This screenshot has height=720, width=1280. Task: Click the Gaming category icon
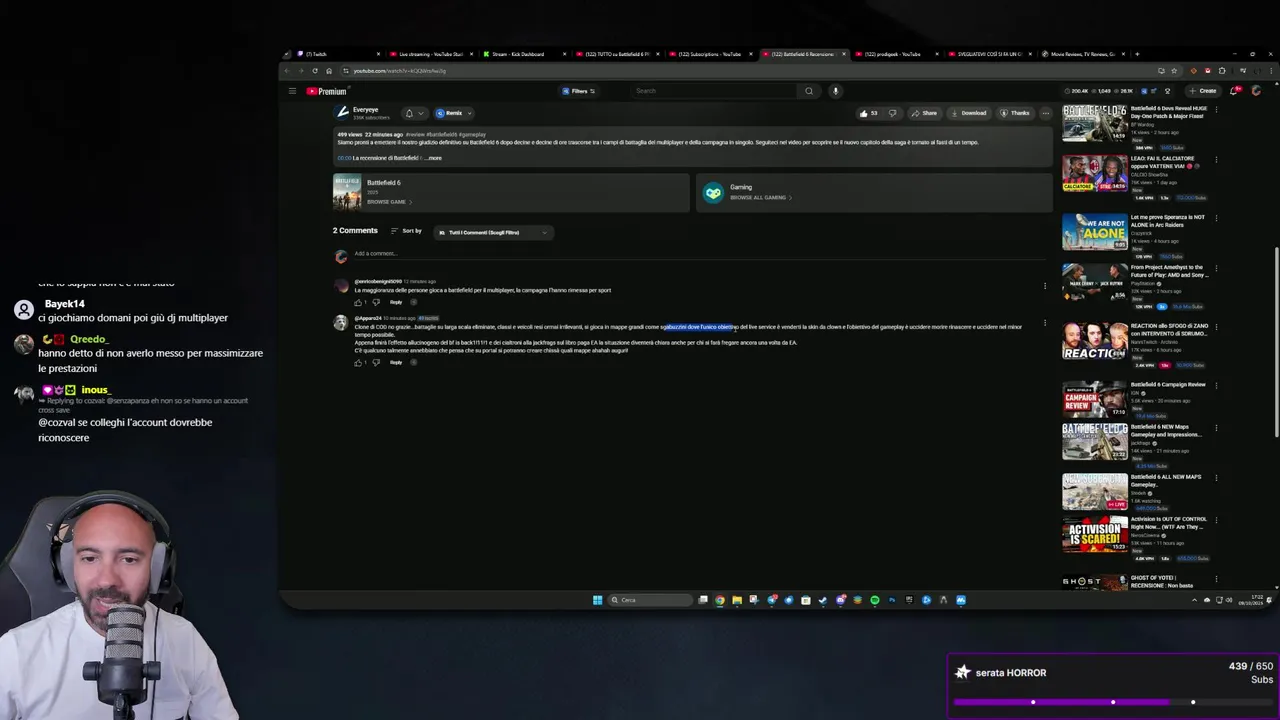[713, 193]
